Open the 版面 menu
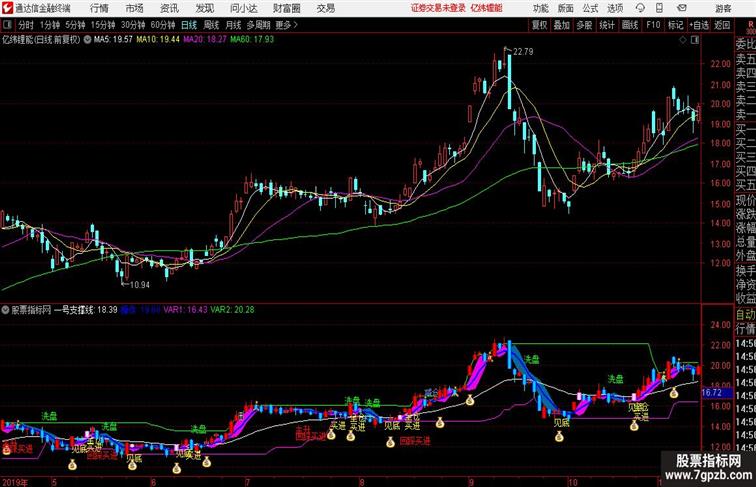Image resolution: width=756 pixels, height=487 pixels. pyautogui.click(x=565, y=8)
